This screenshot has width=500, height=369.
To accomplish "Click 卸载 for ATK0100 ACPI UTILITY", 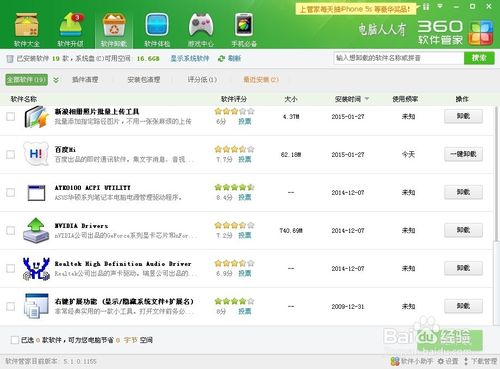I will point(463,192).
